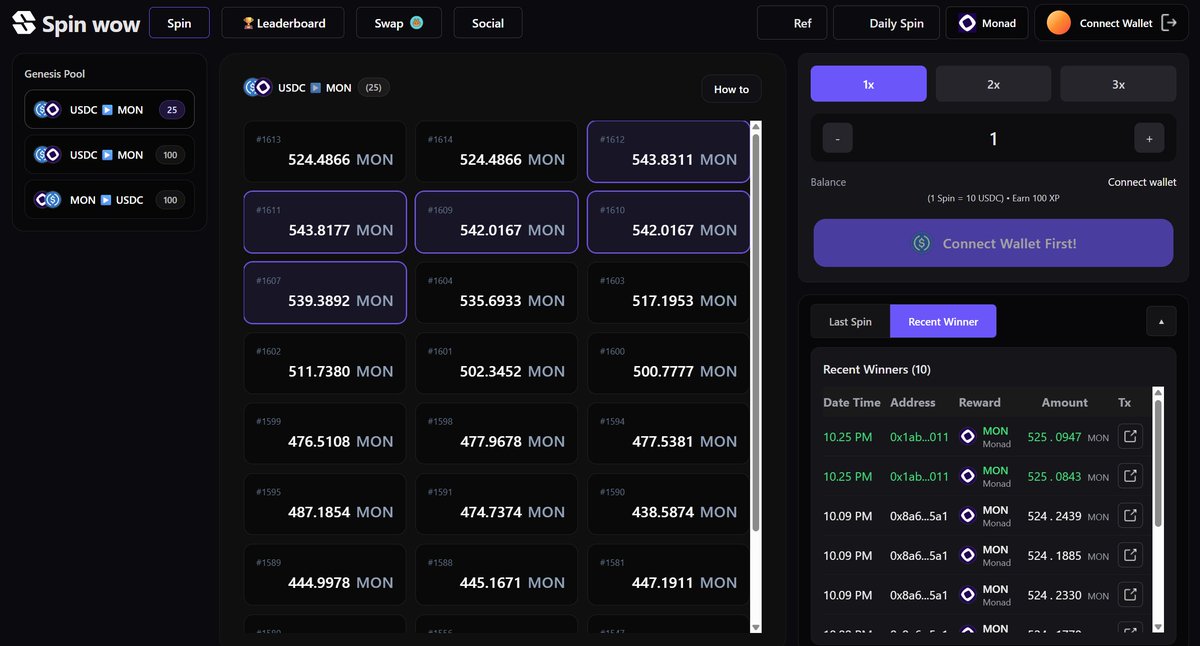
Task: Increase spin count with plus button
Action: [x=1149, y=139]
